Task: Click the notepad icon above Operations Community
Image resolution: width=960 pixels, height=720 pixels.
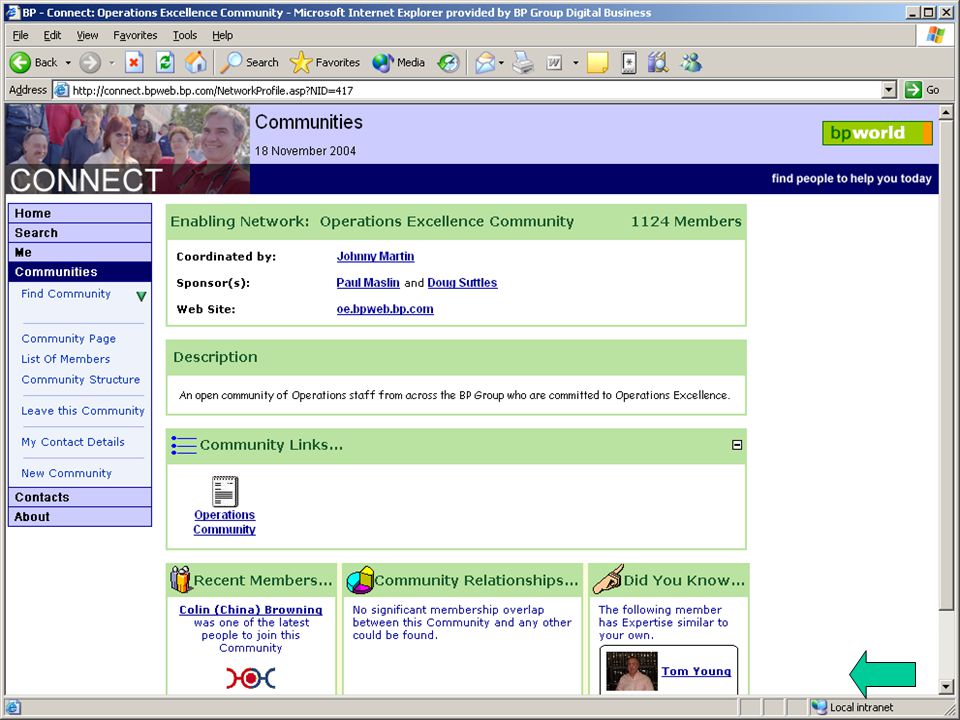Action: (x=225, y=491)
